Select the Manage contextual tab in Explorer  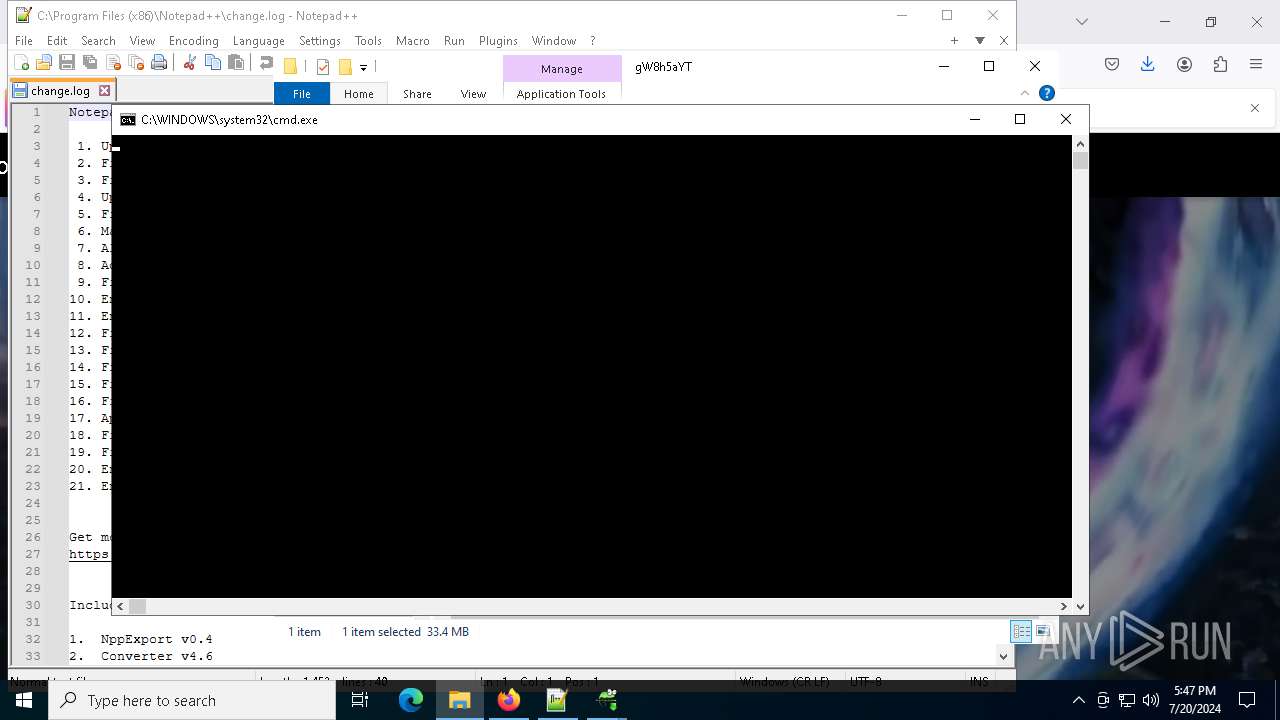pyautogui.click(x=562, y=69)
